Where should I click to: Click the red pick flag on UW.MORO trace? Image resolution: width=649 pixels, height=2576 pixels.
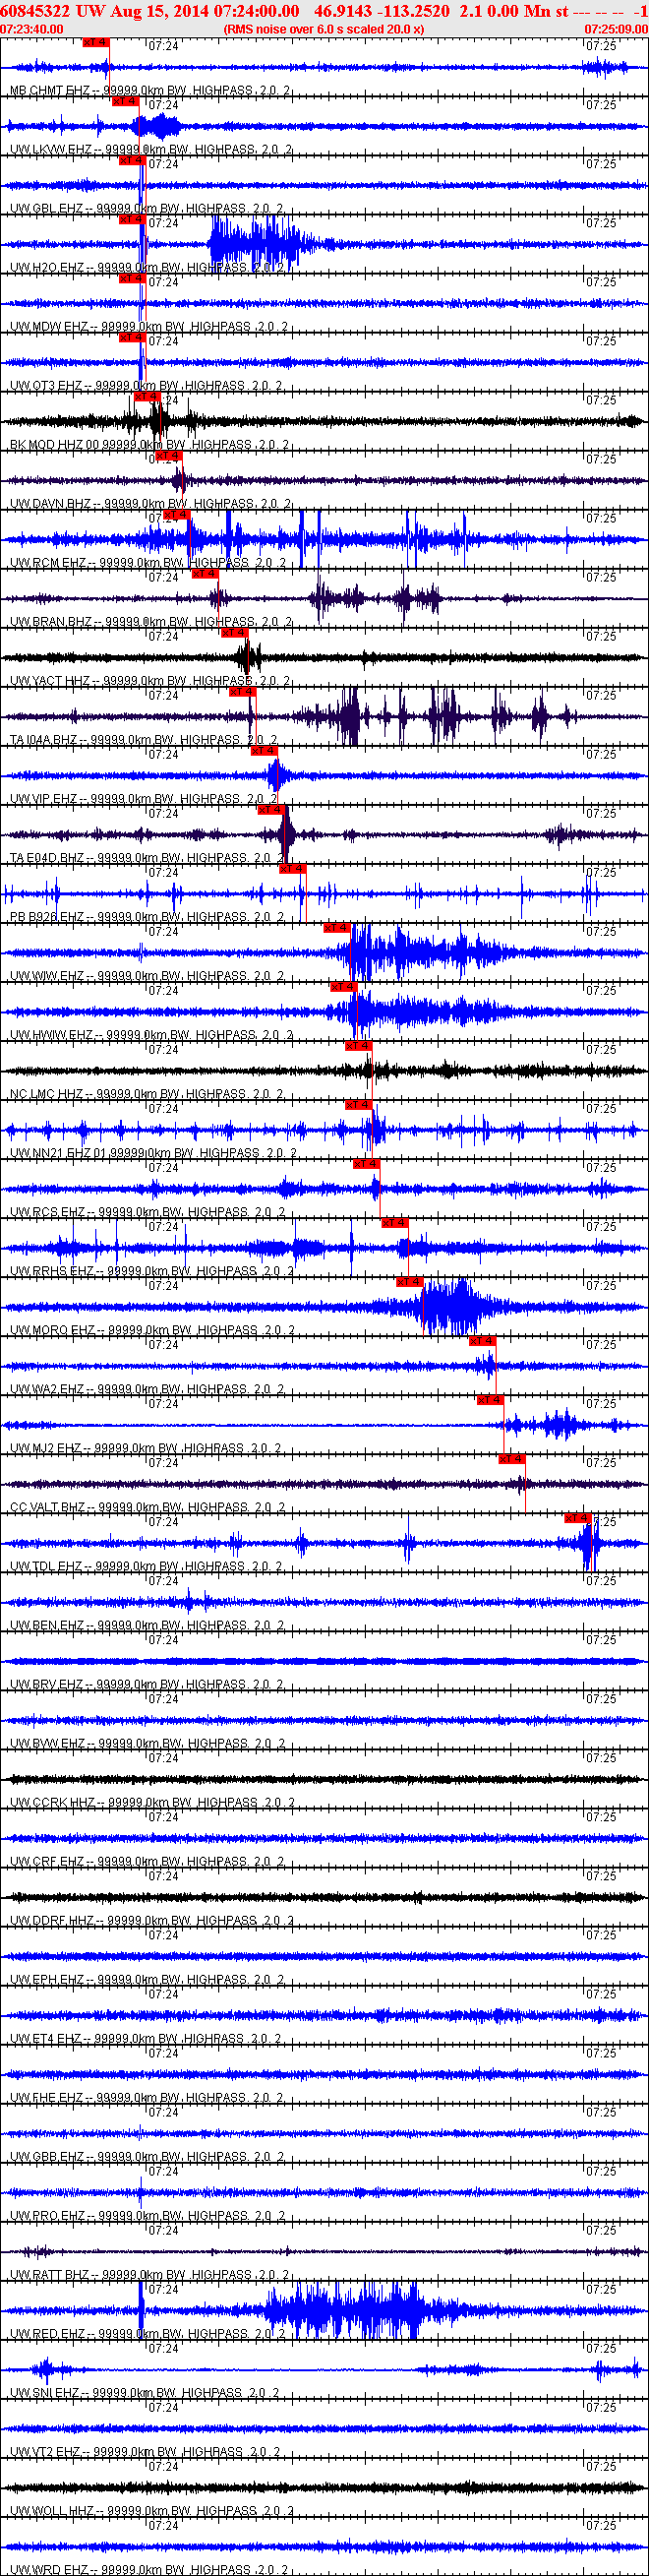[410, 1281]
